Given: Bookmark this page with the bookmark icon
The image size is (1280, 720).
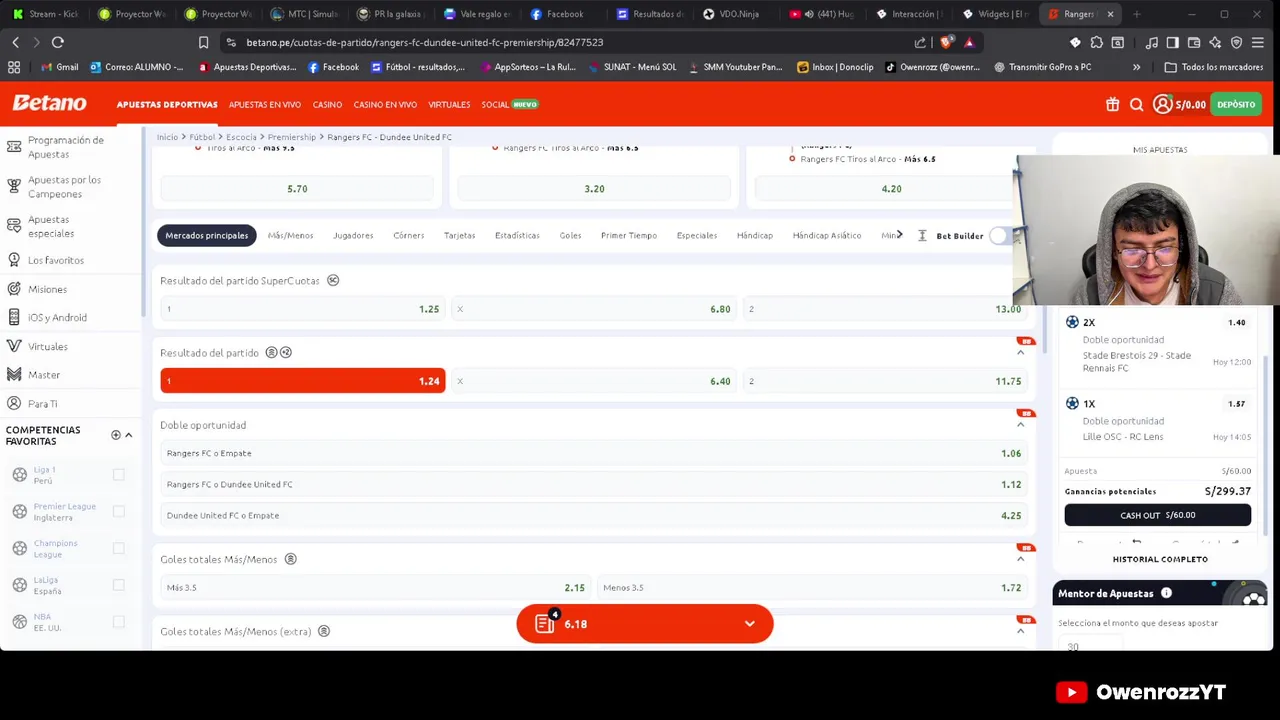Looking at the screenshot, I should click(203, 42).
